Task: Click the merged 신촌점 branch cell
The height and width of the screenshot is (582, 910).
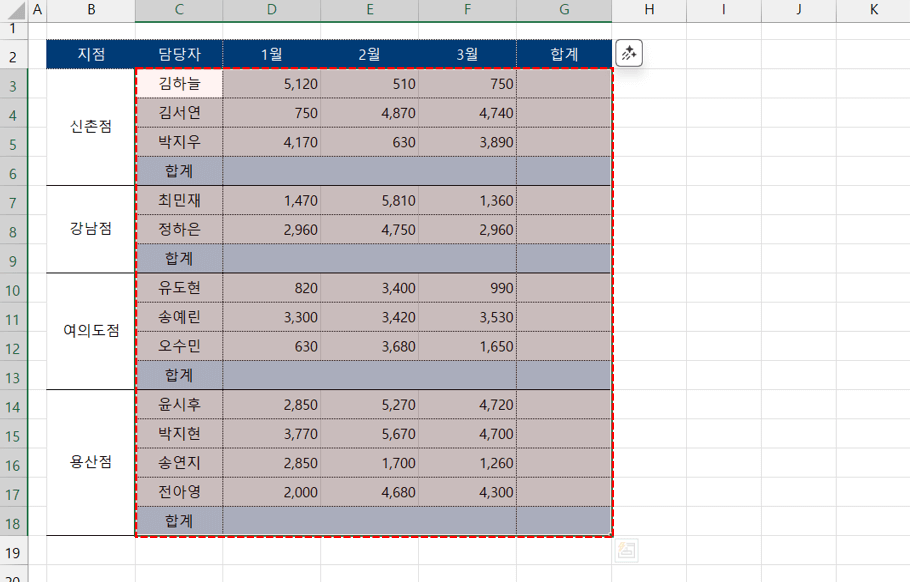Action: 91,127
